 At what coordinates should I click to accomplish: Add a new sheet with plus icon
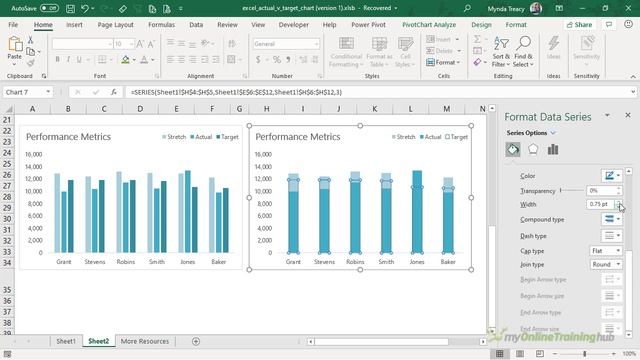point(196,341)
